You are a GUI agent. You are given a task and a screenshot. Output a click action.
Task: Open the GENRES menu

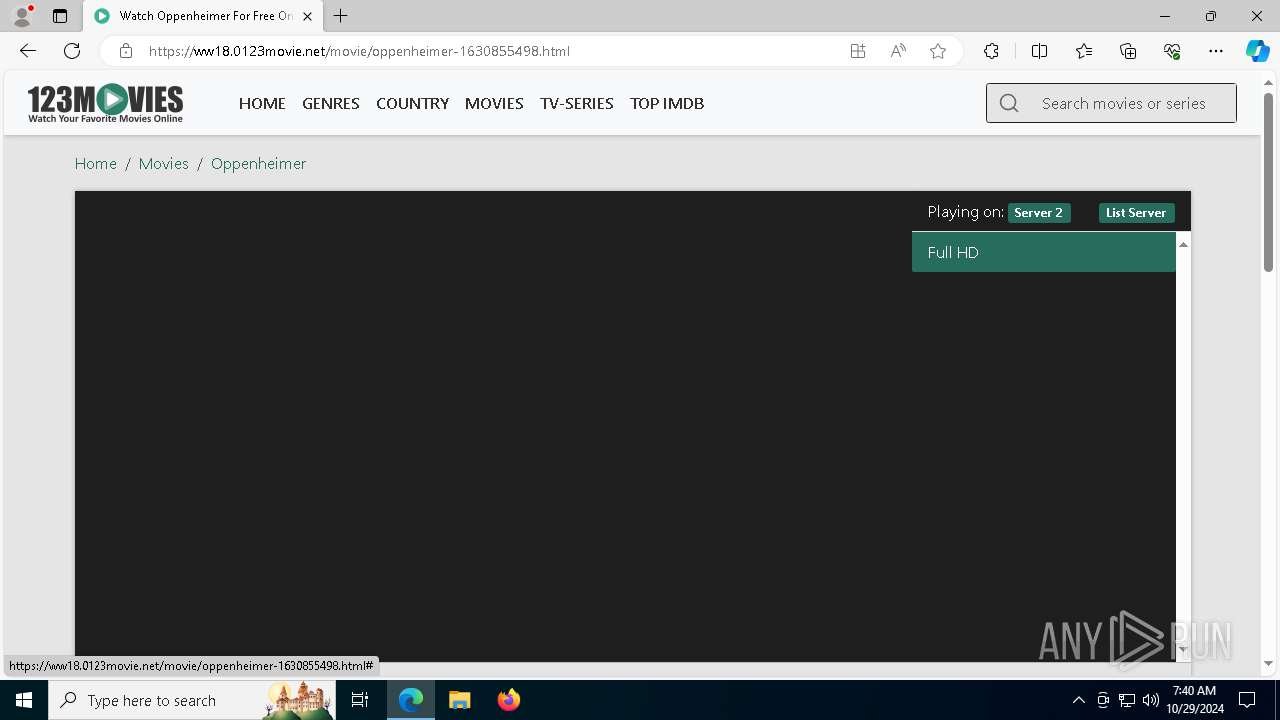click(331, 103)
